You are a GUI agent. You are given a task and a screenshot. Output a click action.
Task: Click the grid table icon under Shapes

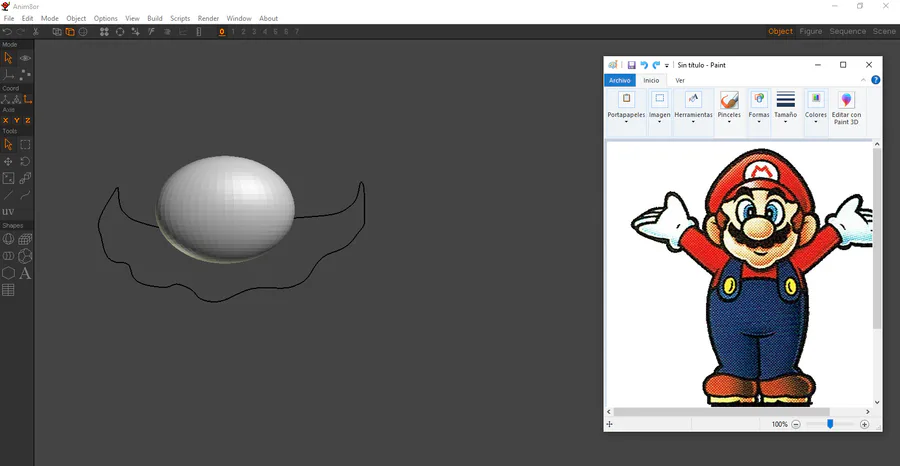pyautogui.click(x=8, y=290)
